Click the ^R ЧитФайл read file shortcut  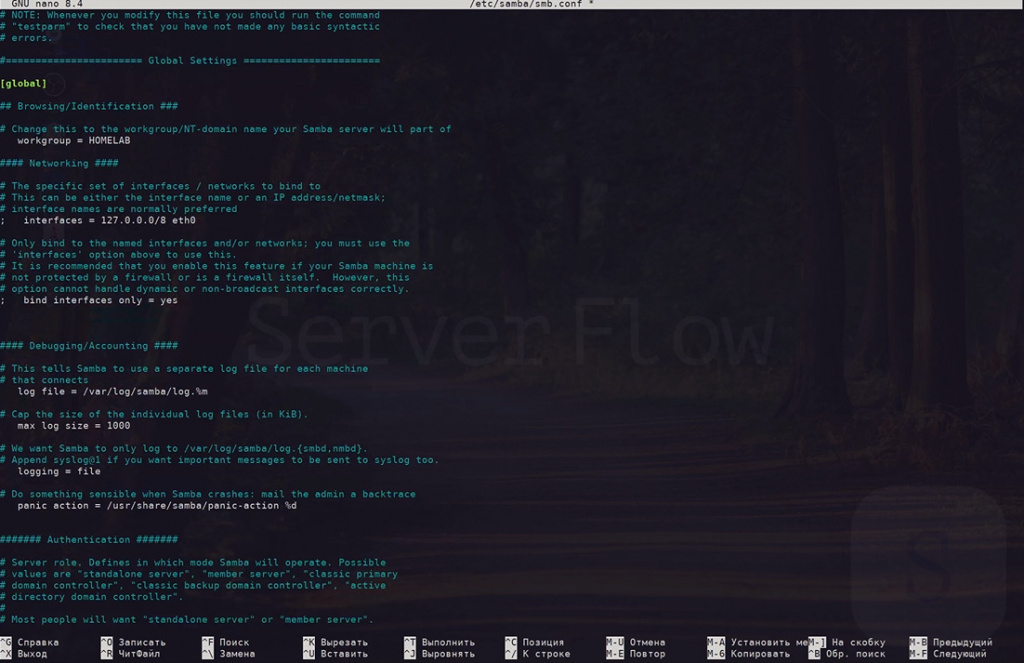click(130, 654)
